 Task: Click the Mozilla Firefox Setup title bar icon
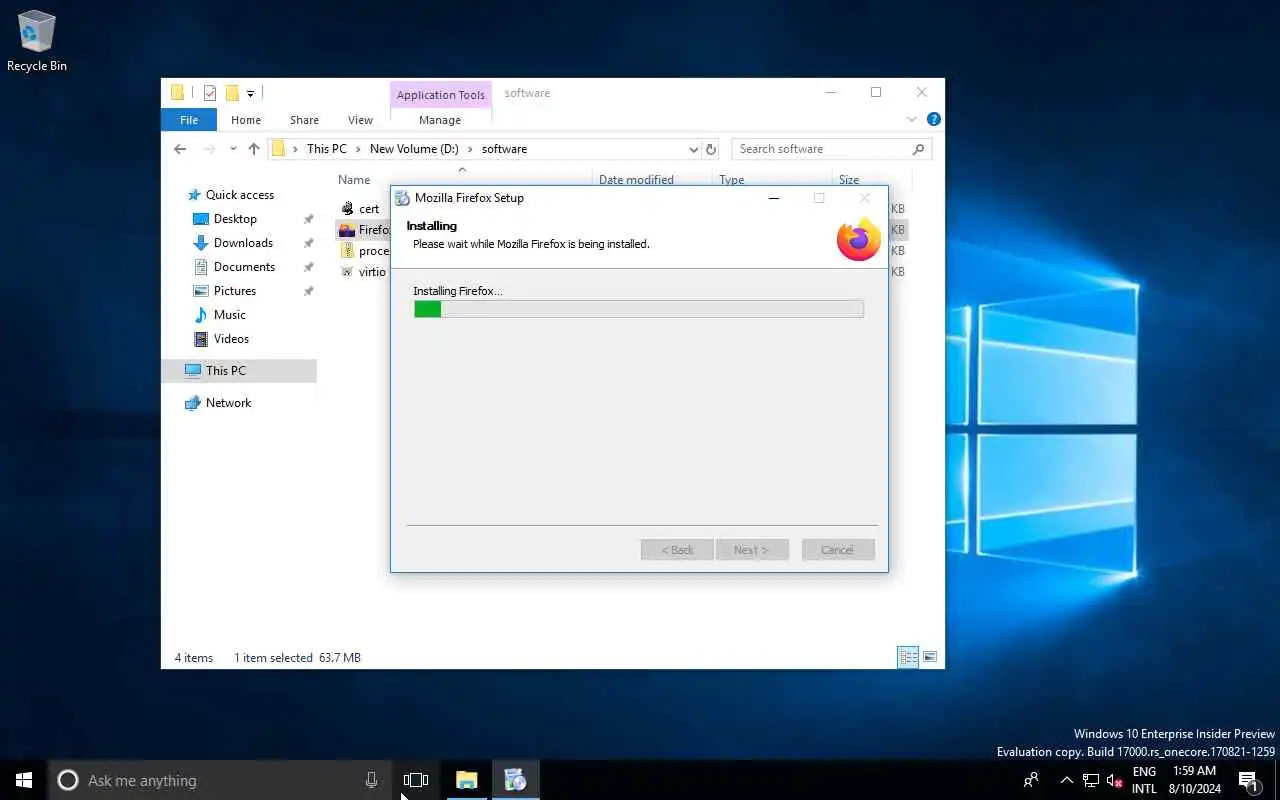pos(402,198)
